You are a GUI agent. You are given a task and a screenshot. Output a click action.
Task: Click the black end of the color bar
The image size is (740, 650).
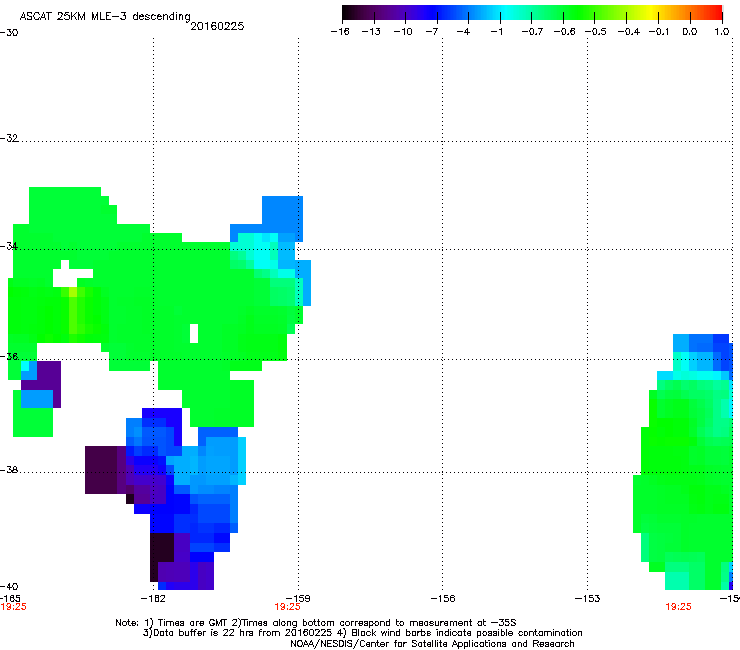coord(348,13)
